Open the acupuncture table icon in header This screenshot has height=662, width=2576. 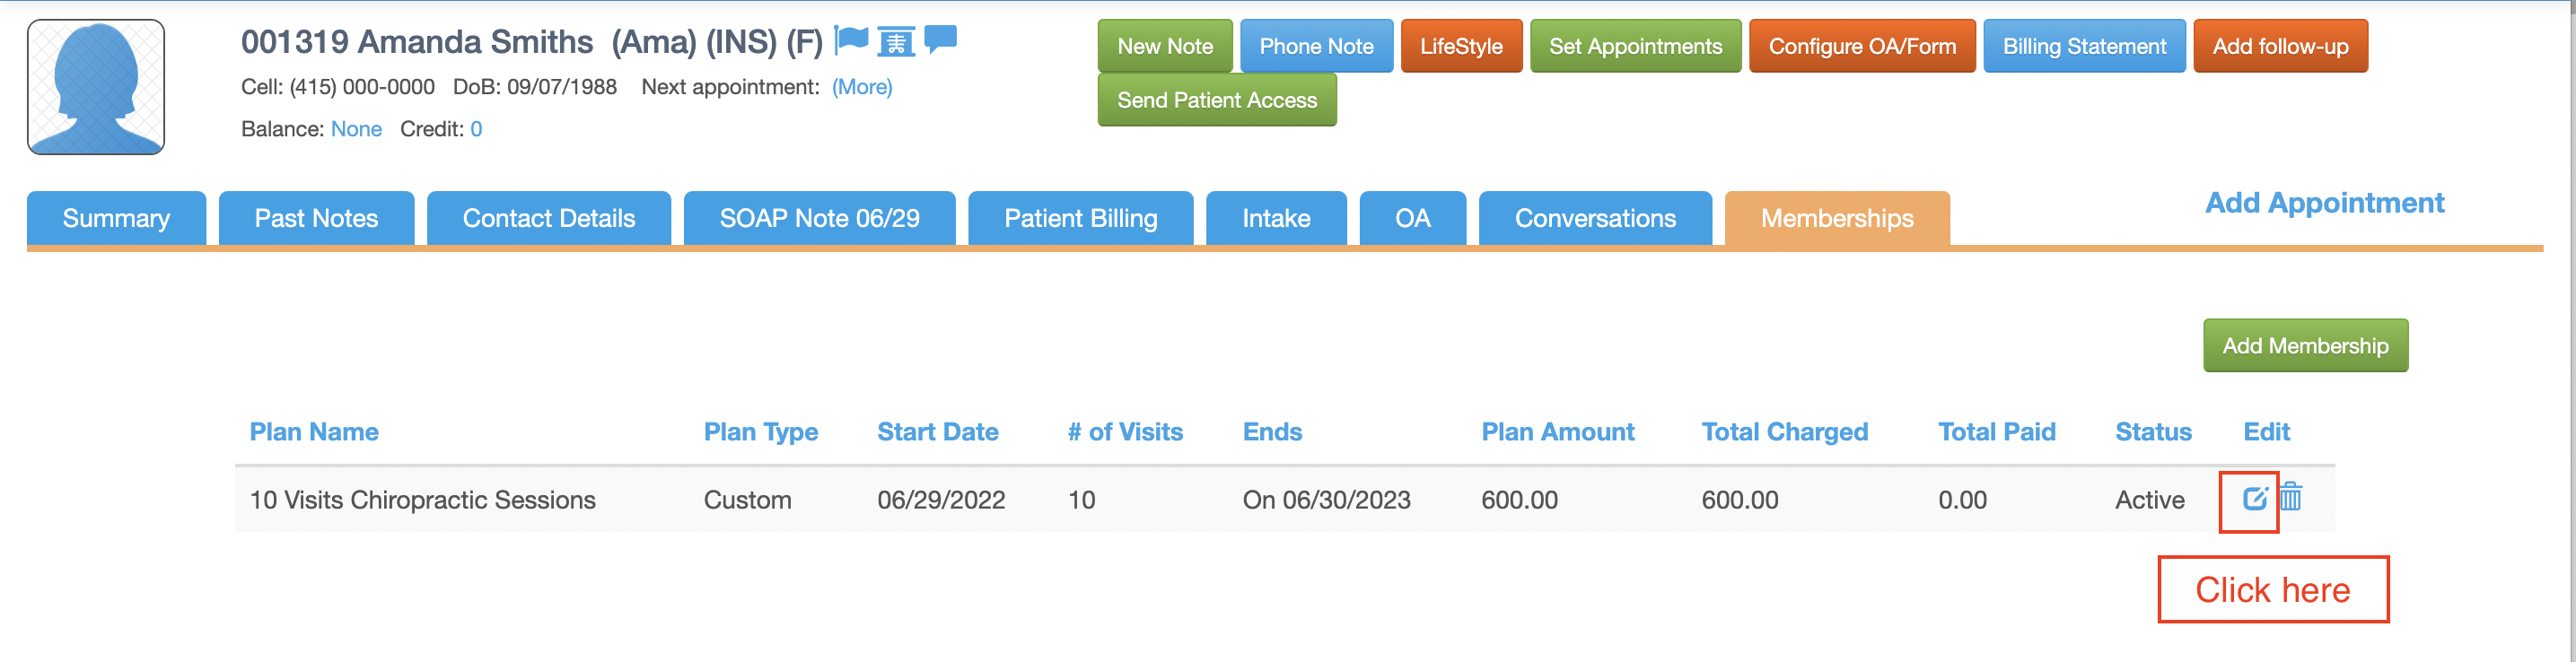pyautogui.click(x=896, y=41)
